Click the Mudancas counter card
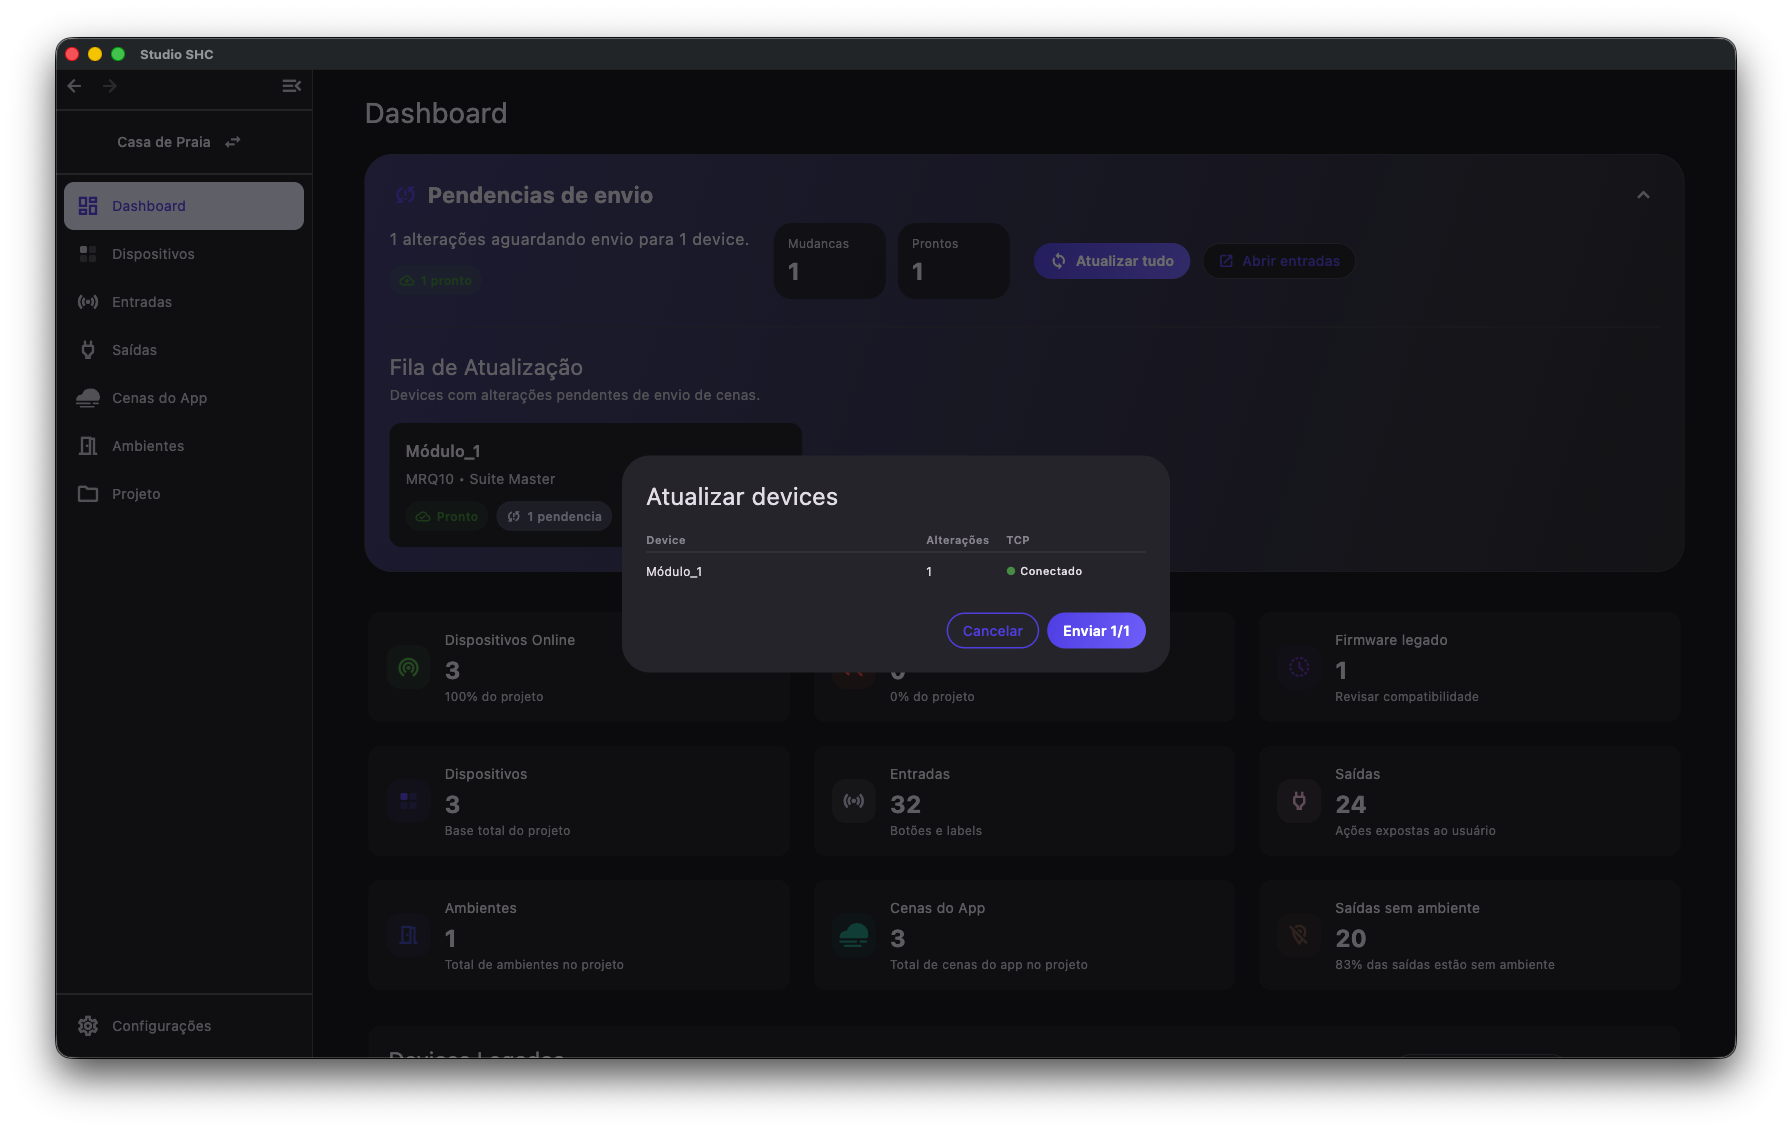 pos(829,260)
